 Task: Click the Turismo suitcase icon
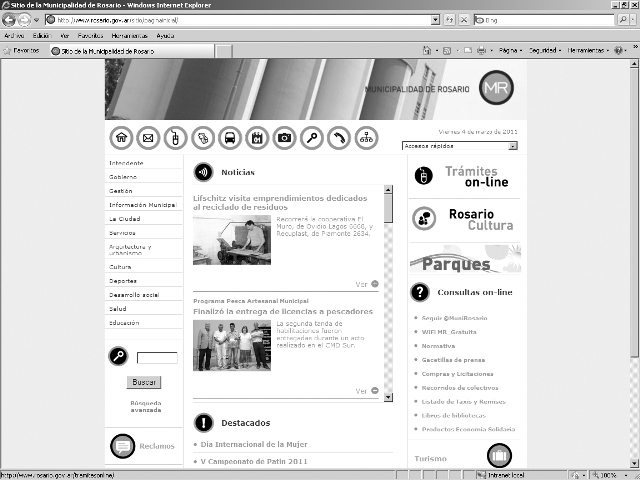[499, 455]
